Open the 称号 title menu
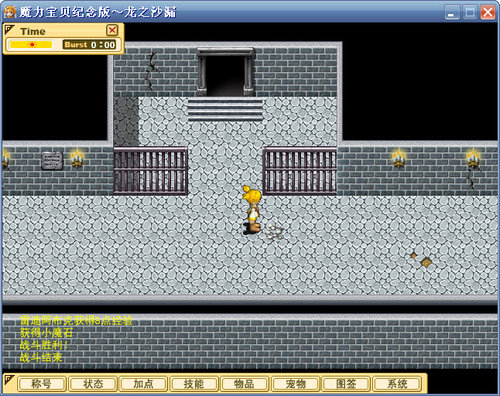Screen dimensions: 500x396 point(42,384)
